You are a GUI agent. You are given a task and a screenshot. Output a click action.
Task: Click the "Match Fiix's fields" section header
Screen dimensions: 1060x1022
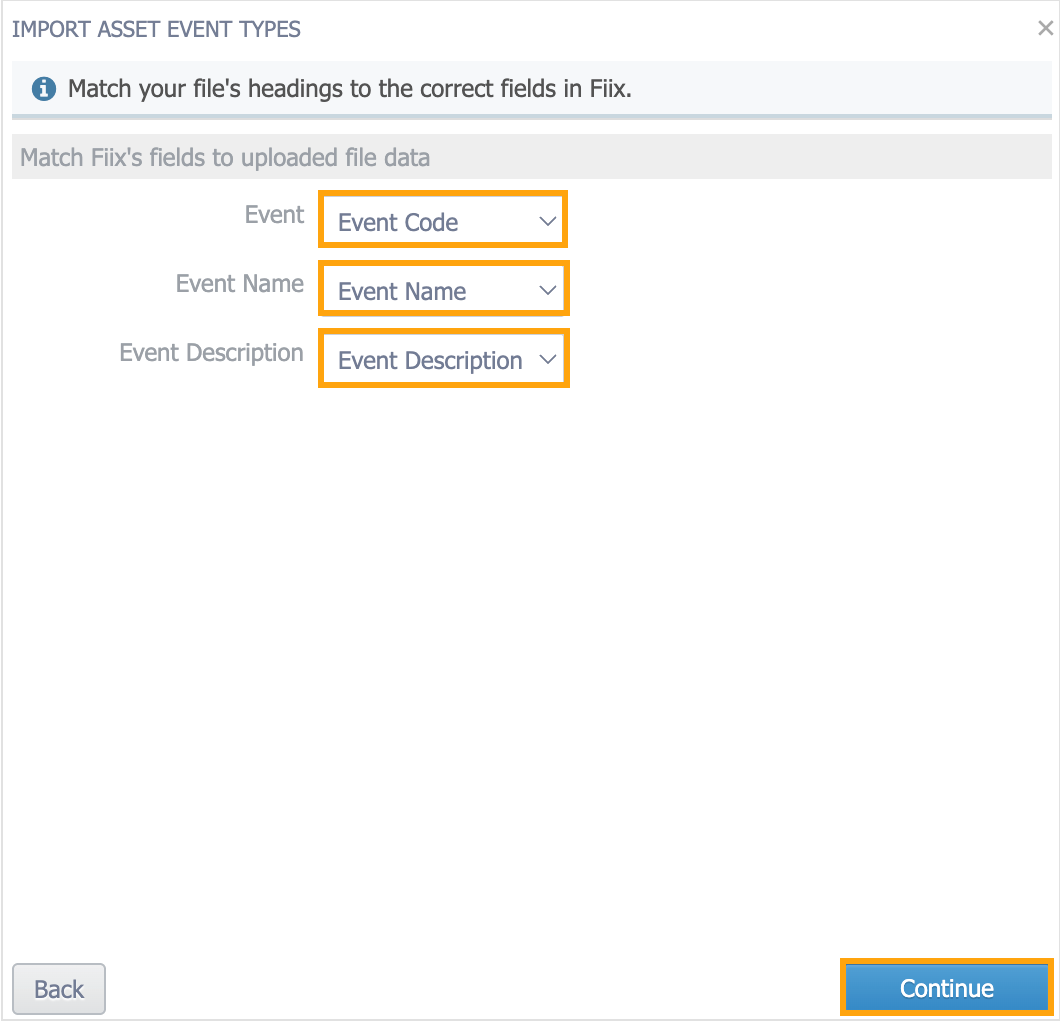[x=225, y=158]
